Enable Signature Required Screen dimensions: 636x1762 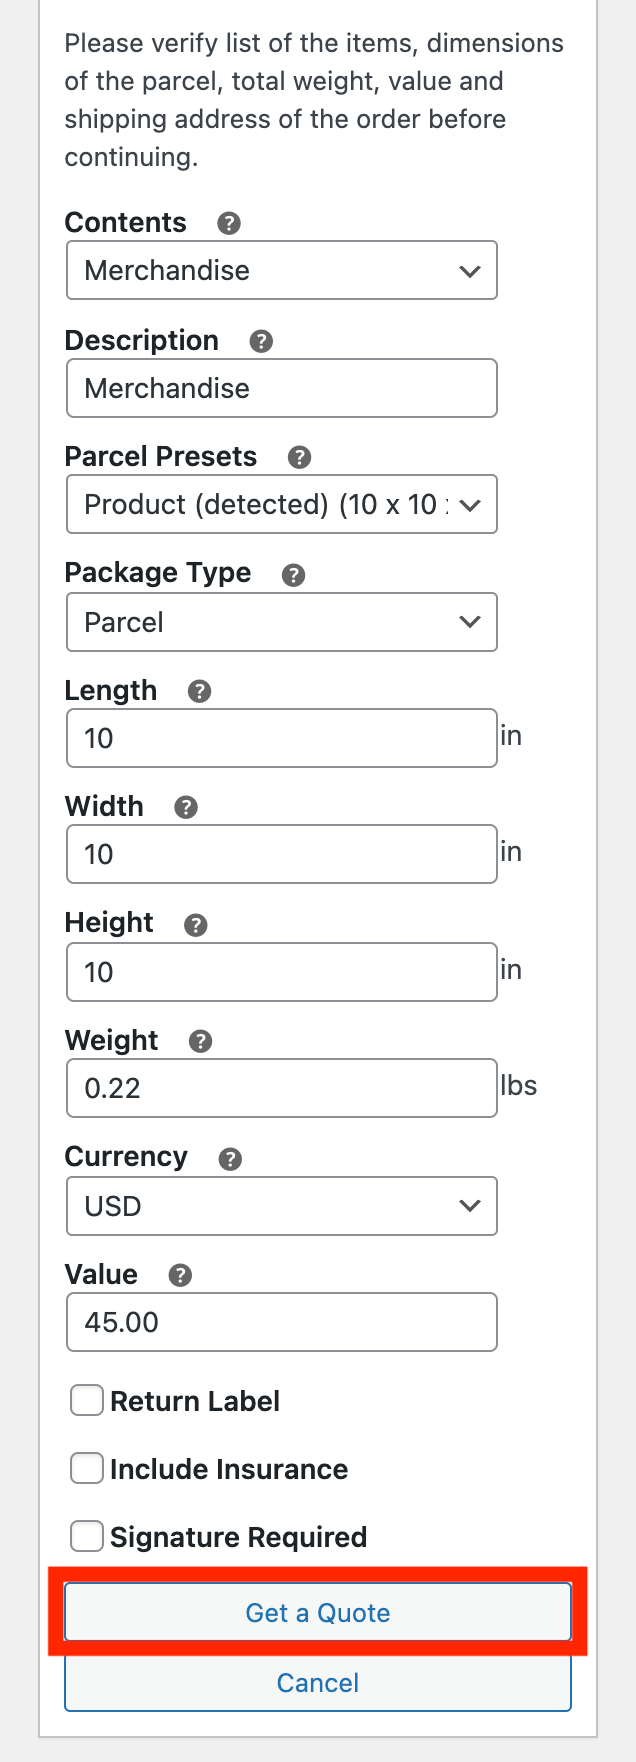pyautogui.click(x=87, y=1535)
